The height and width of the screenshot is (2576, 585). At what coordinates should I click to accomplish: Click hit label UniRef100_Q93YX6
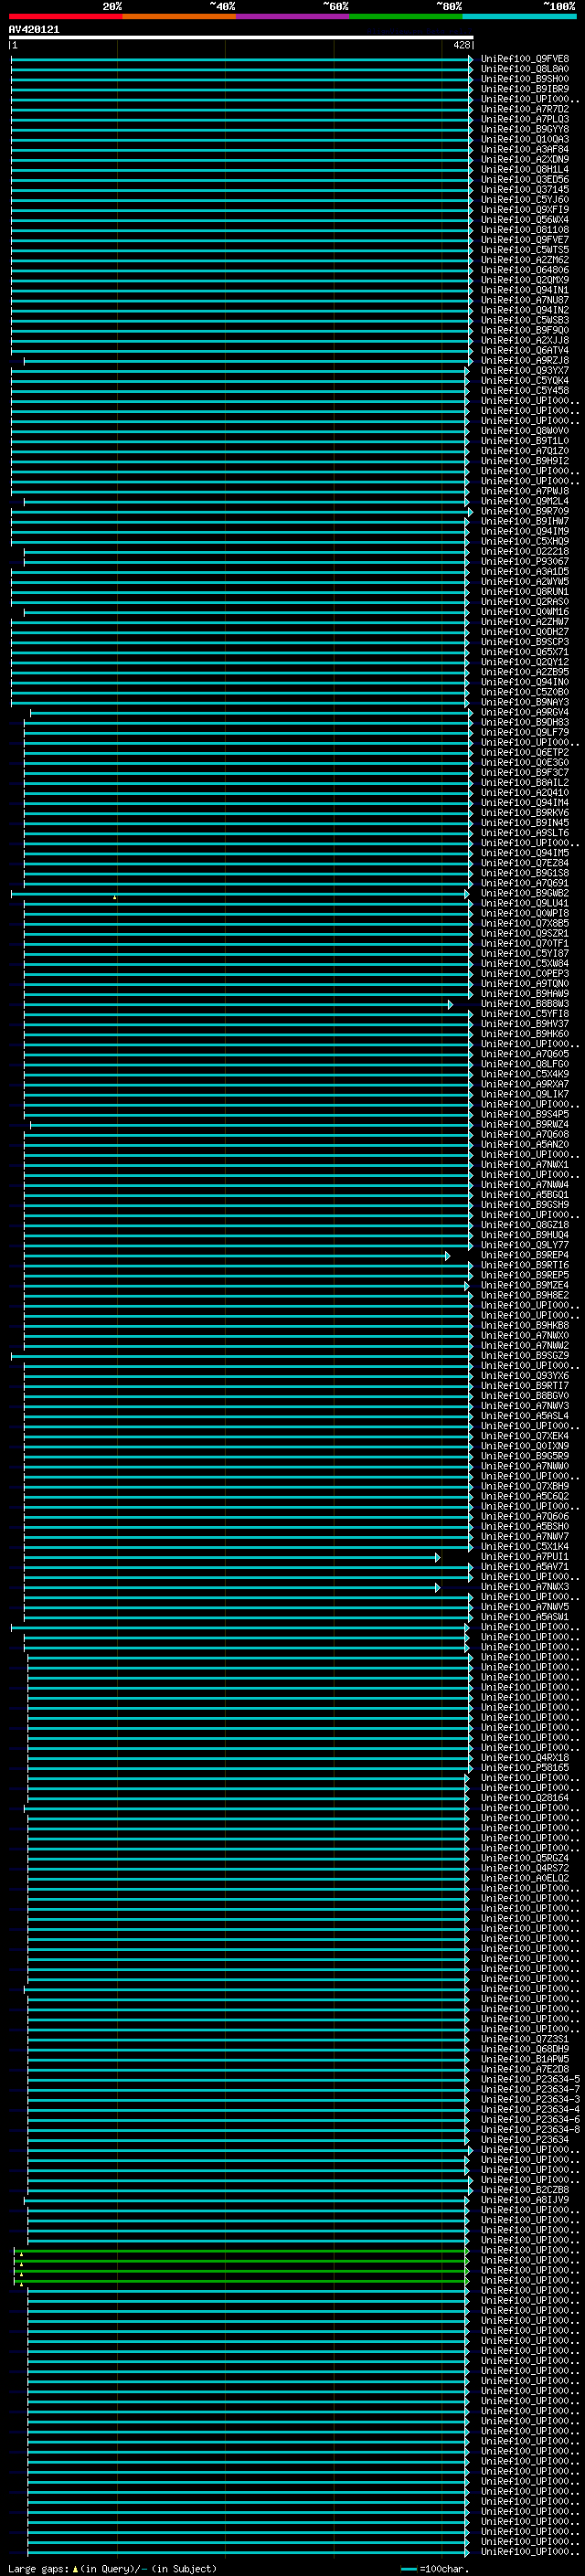pos(525,1377)
